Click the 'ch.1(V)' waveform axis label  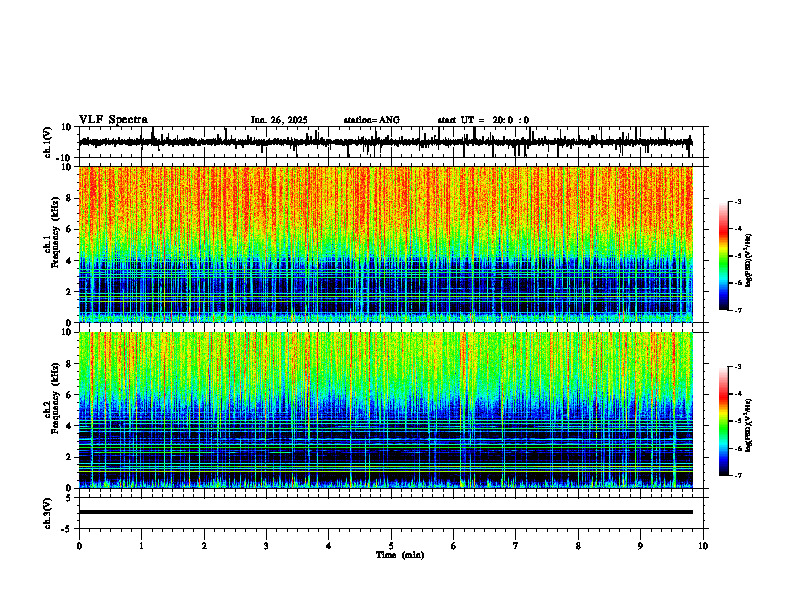[x=47, y=142]
